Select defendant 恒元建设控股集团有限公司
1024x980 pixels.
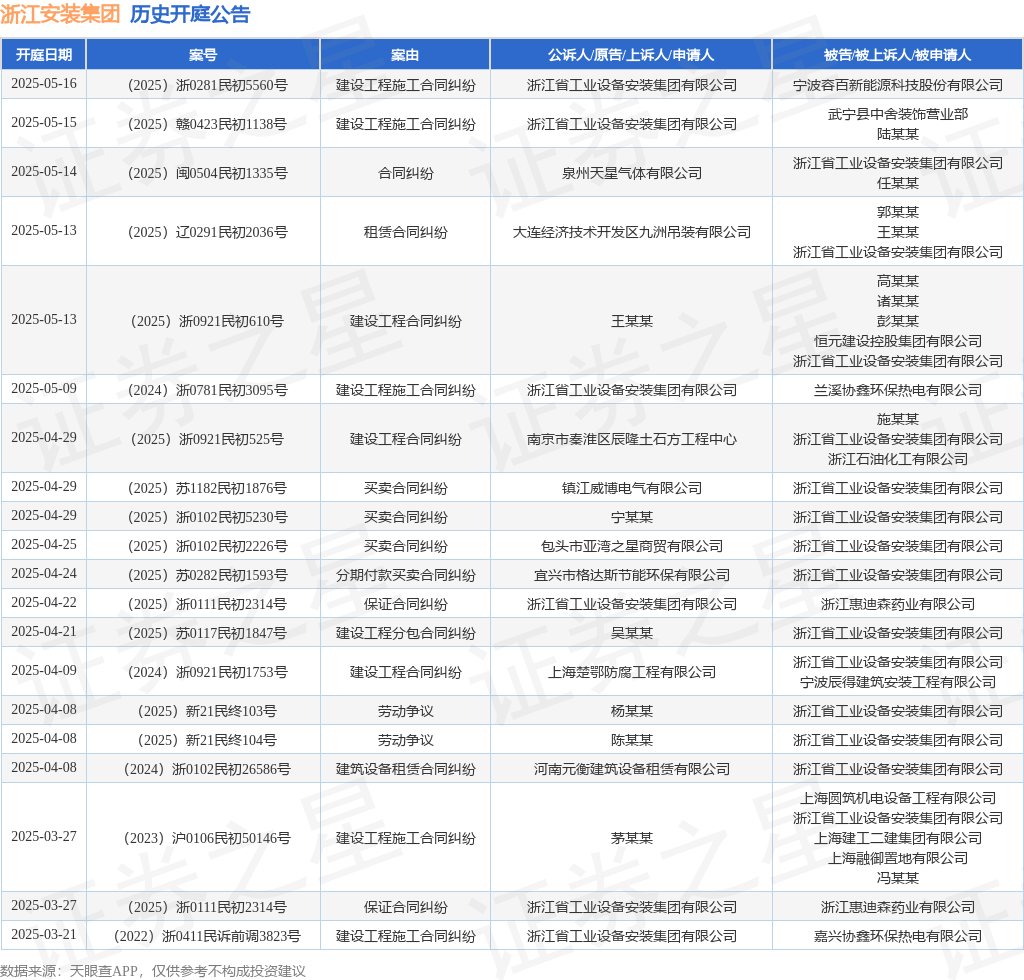[x=897, y=341]
